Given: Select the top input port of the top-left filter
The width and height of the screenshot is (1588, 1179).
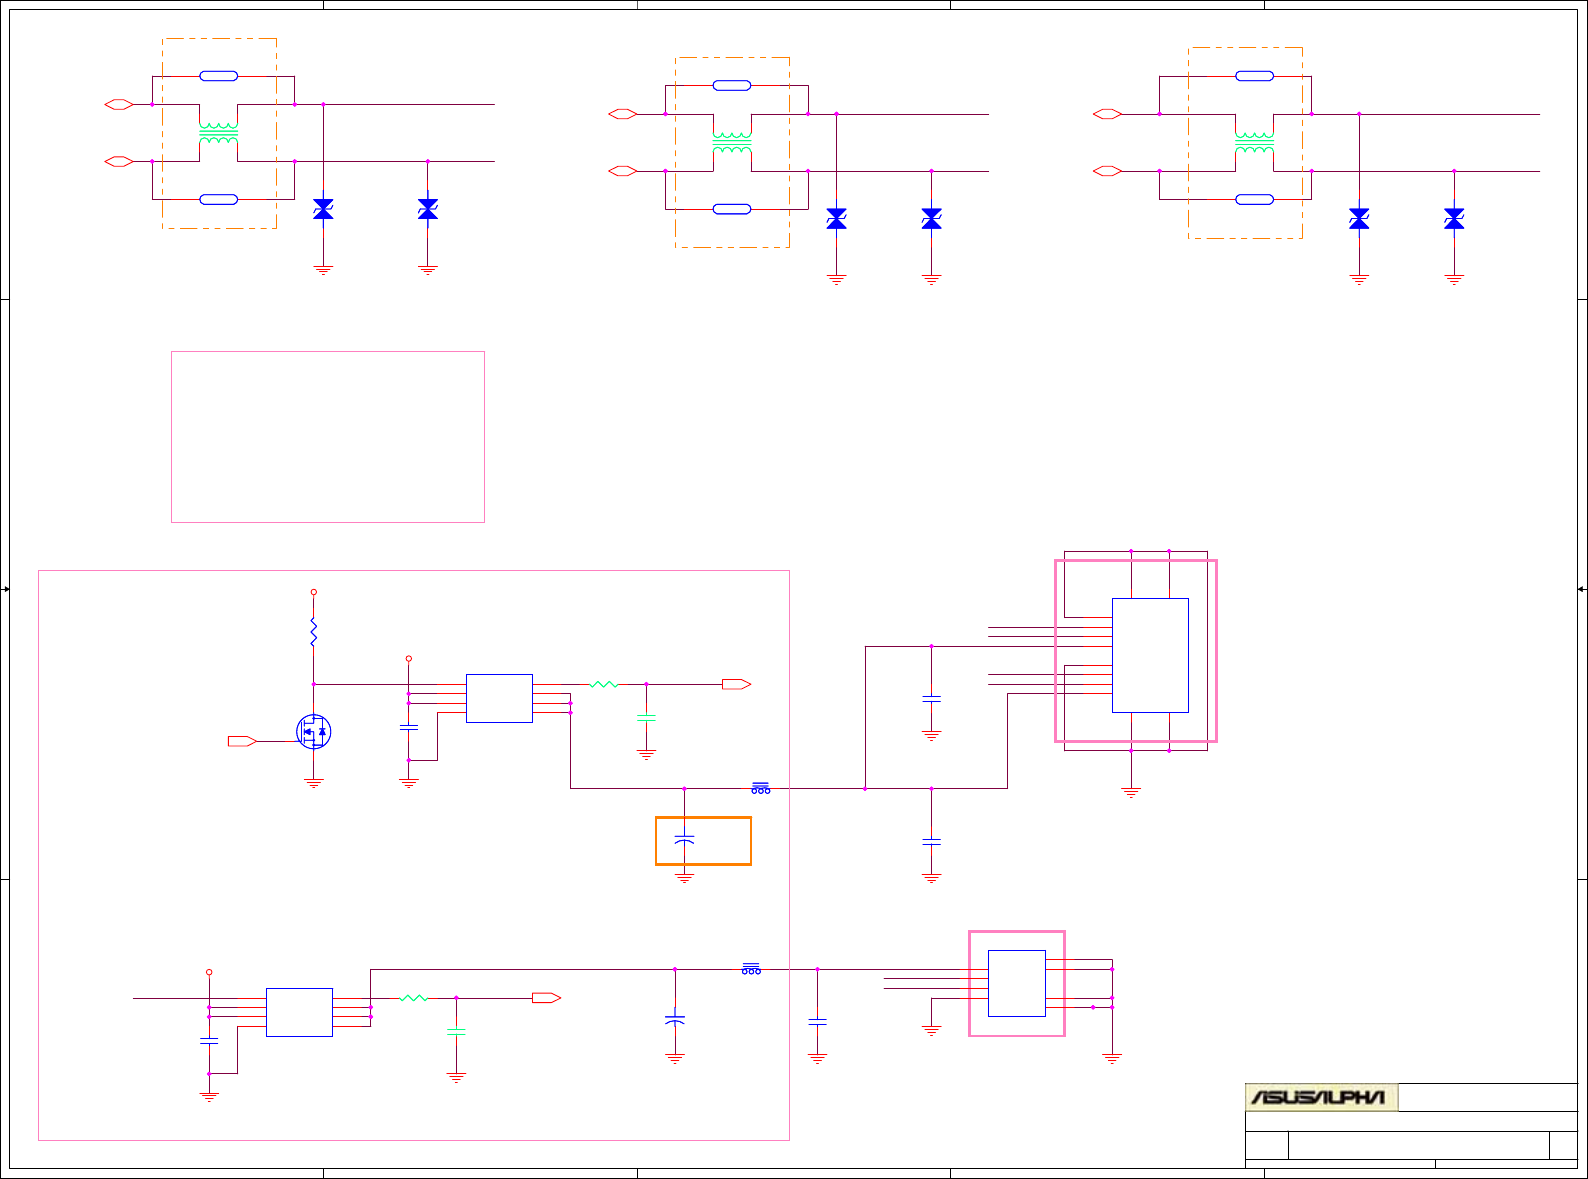Looking at the screenshot, I should click(x=119, y=104).
